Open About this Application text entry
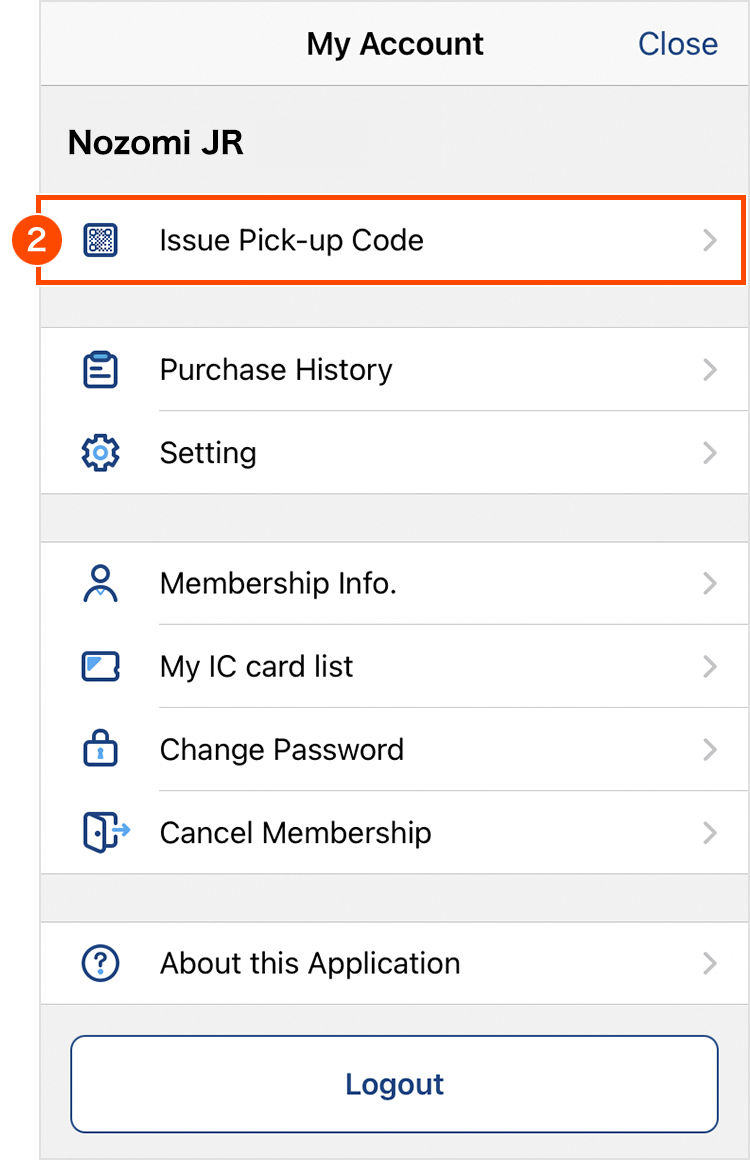The image size is (750, 1160). [310, 963]
